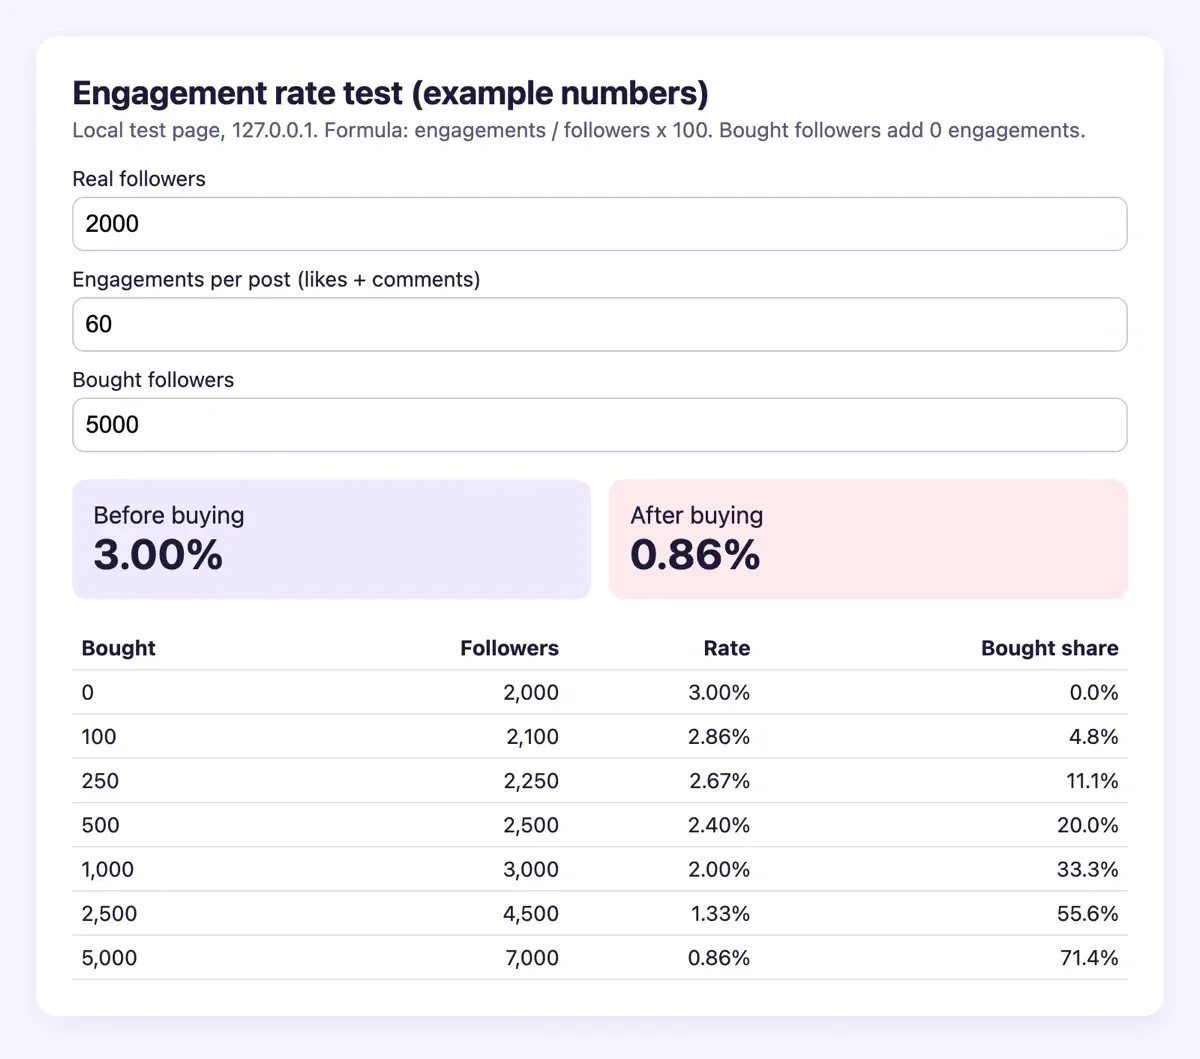
Task: Click the '11.1%' bought share cell
Action: (x=1092, y=781)
